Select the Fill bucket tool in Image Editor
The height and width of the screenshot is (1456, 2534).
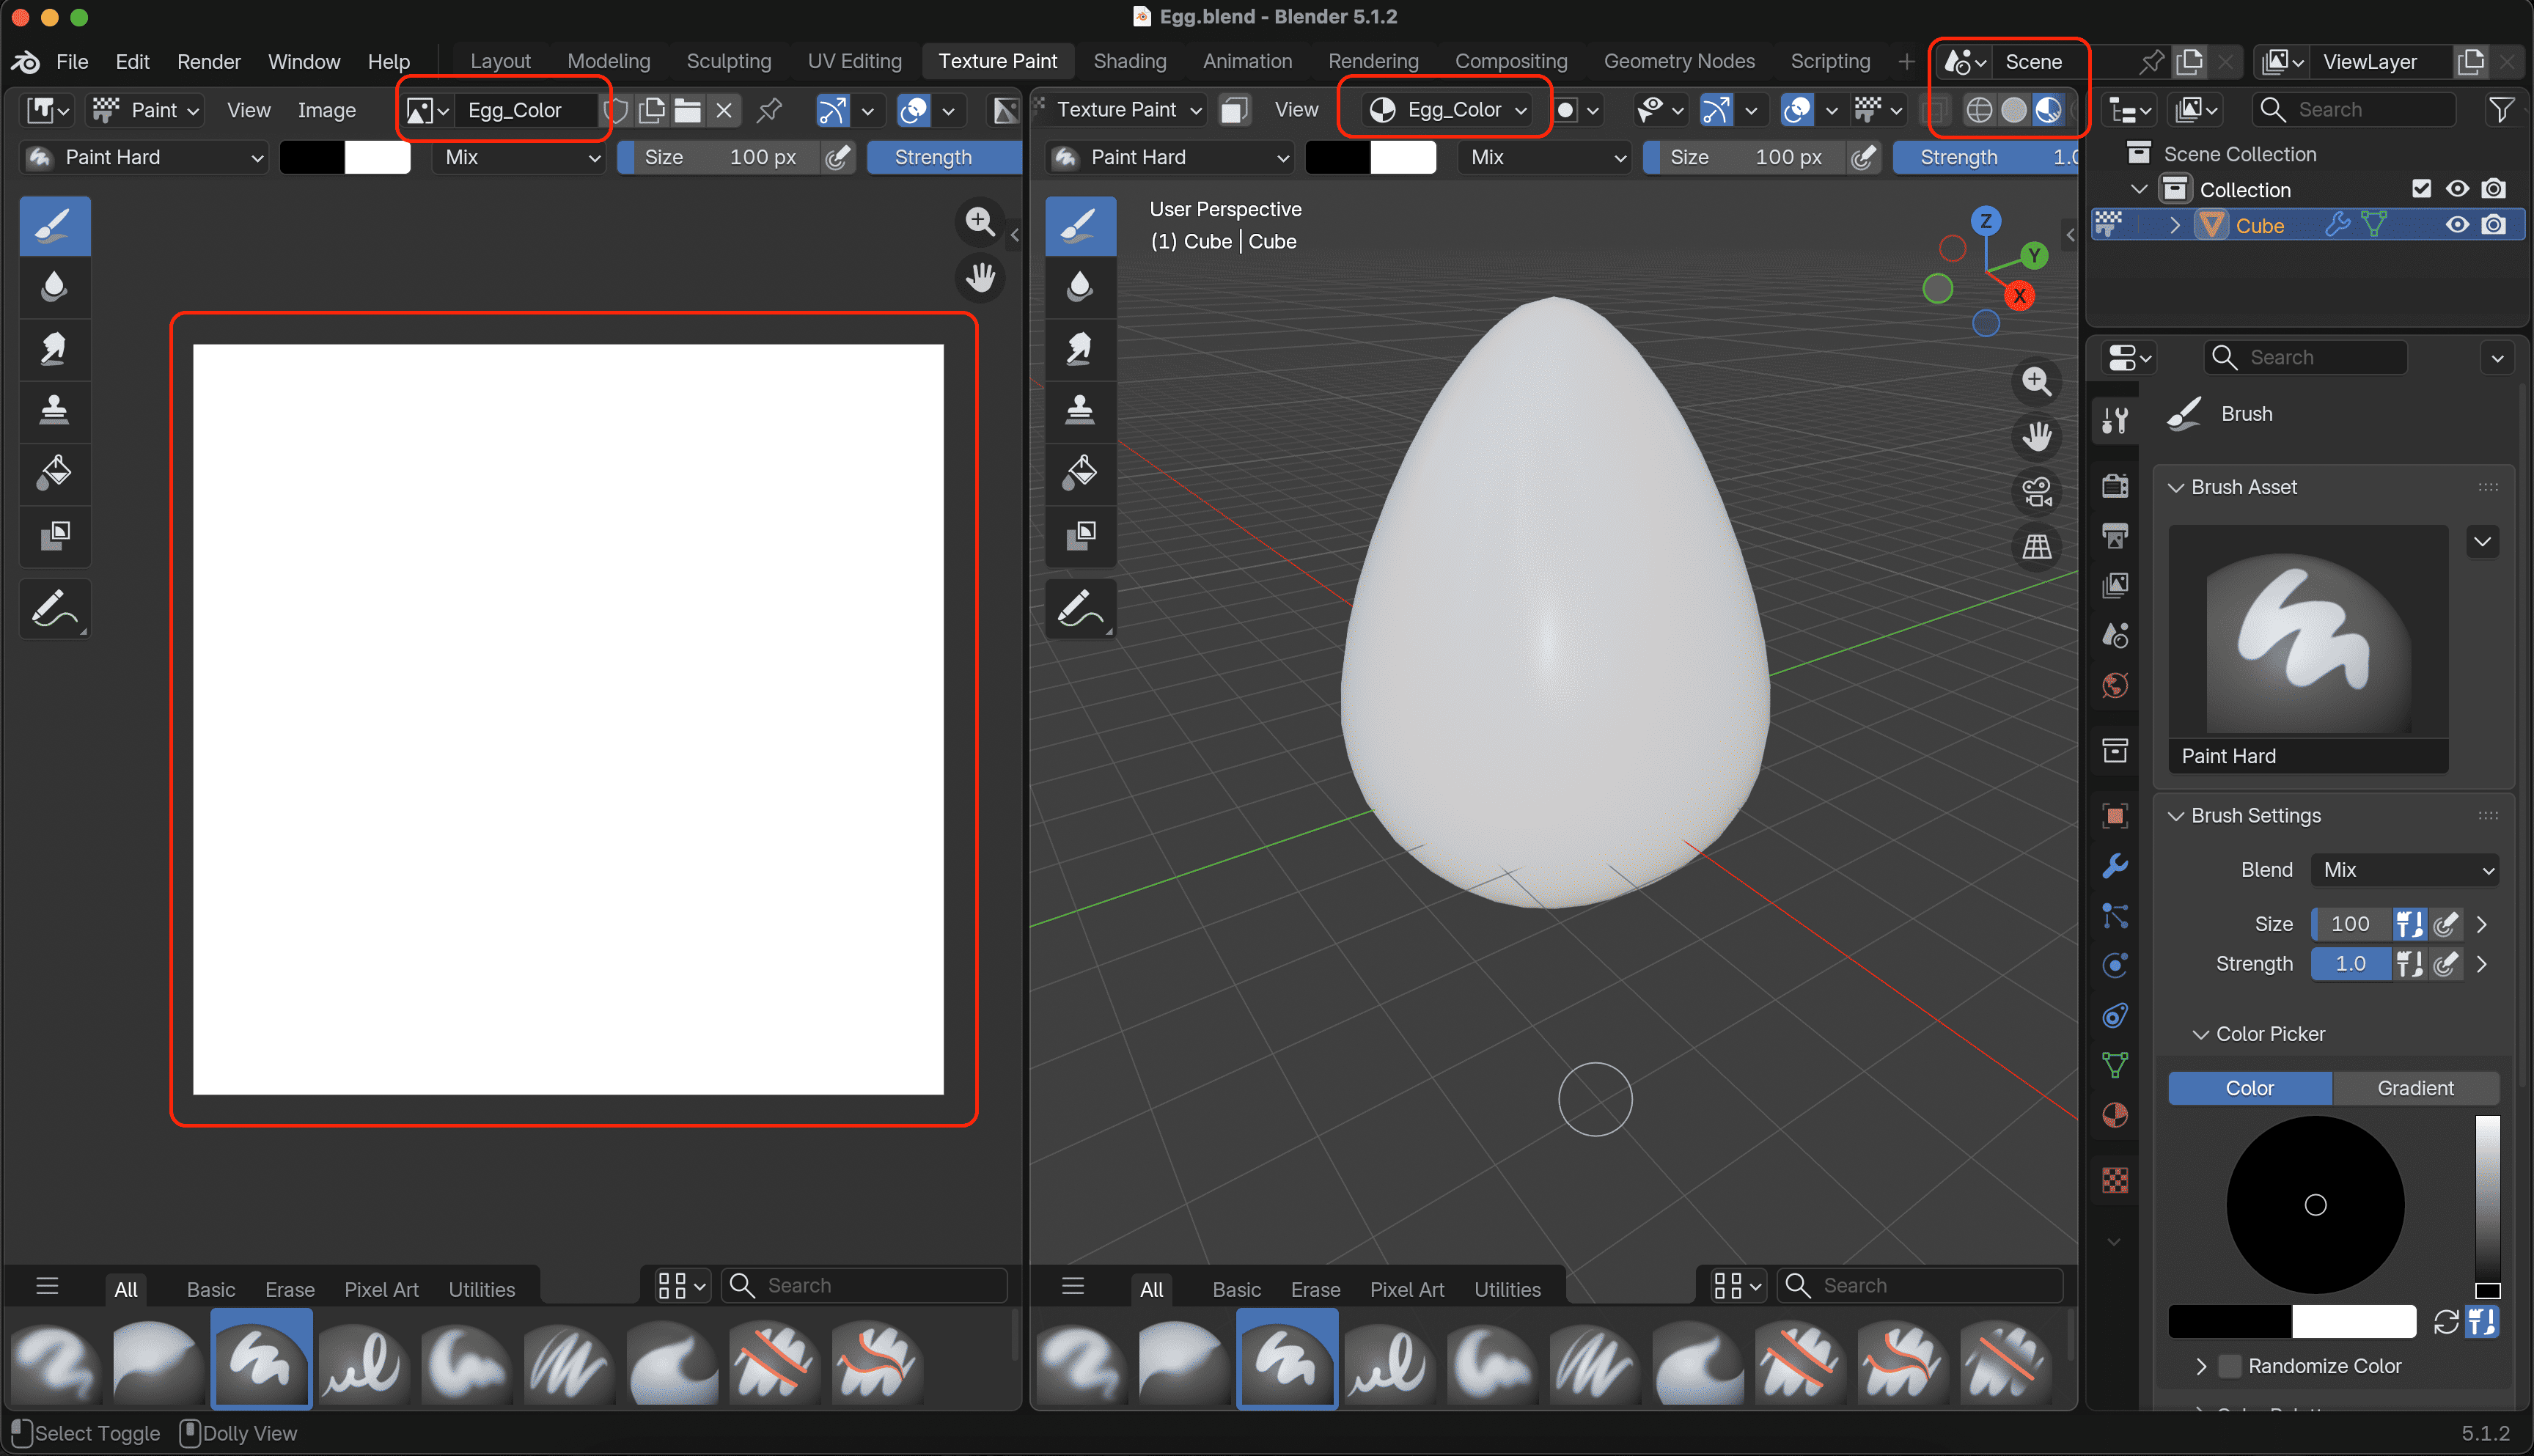[55, 473]
